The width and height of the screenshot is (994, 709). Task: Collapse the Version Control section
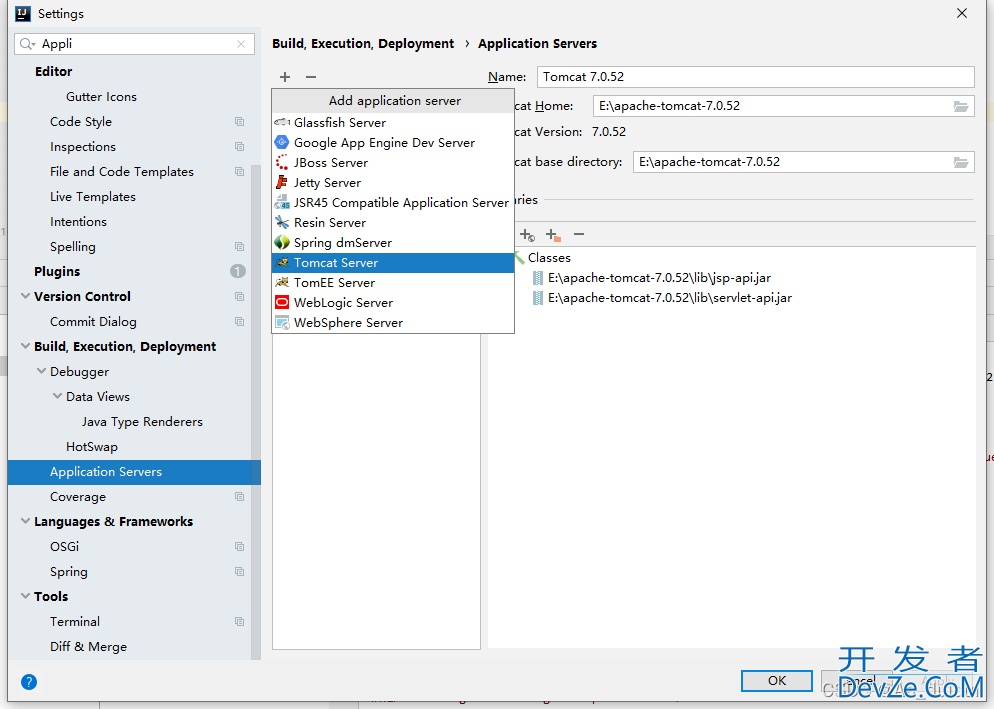[x=25, y=296]
